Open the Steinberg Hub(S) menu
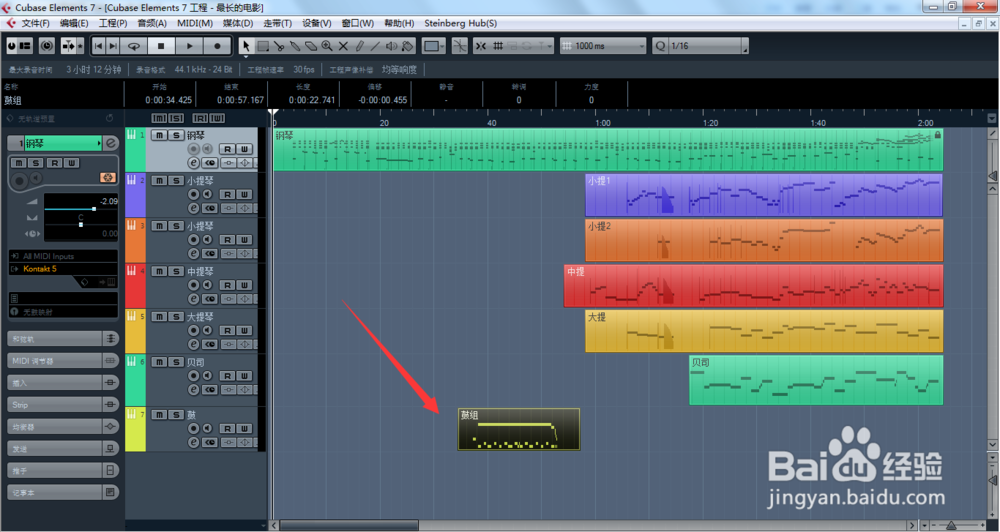The image size is (1000, 532). pos(460,23)
